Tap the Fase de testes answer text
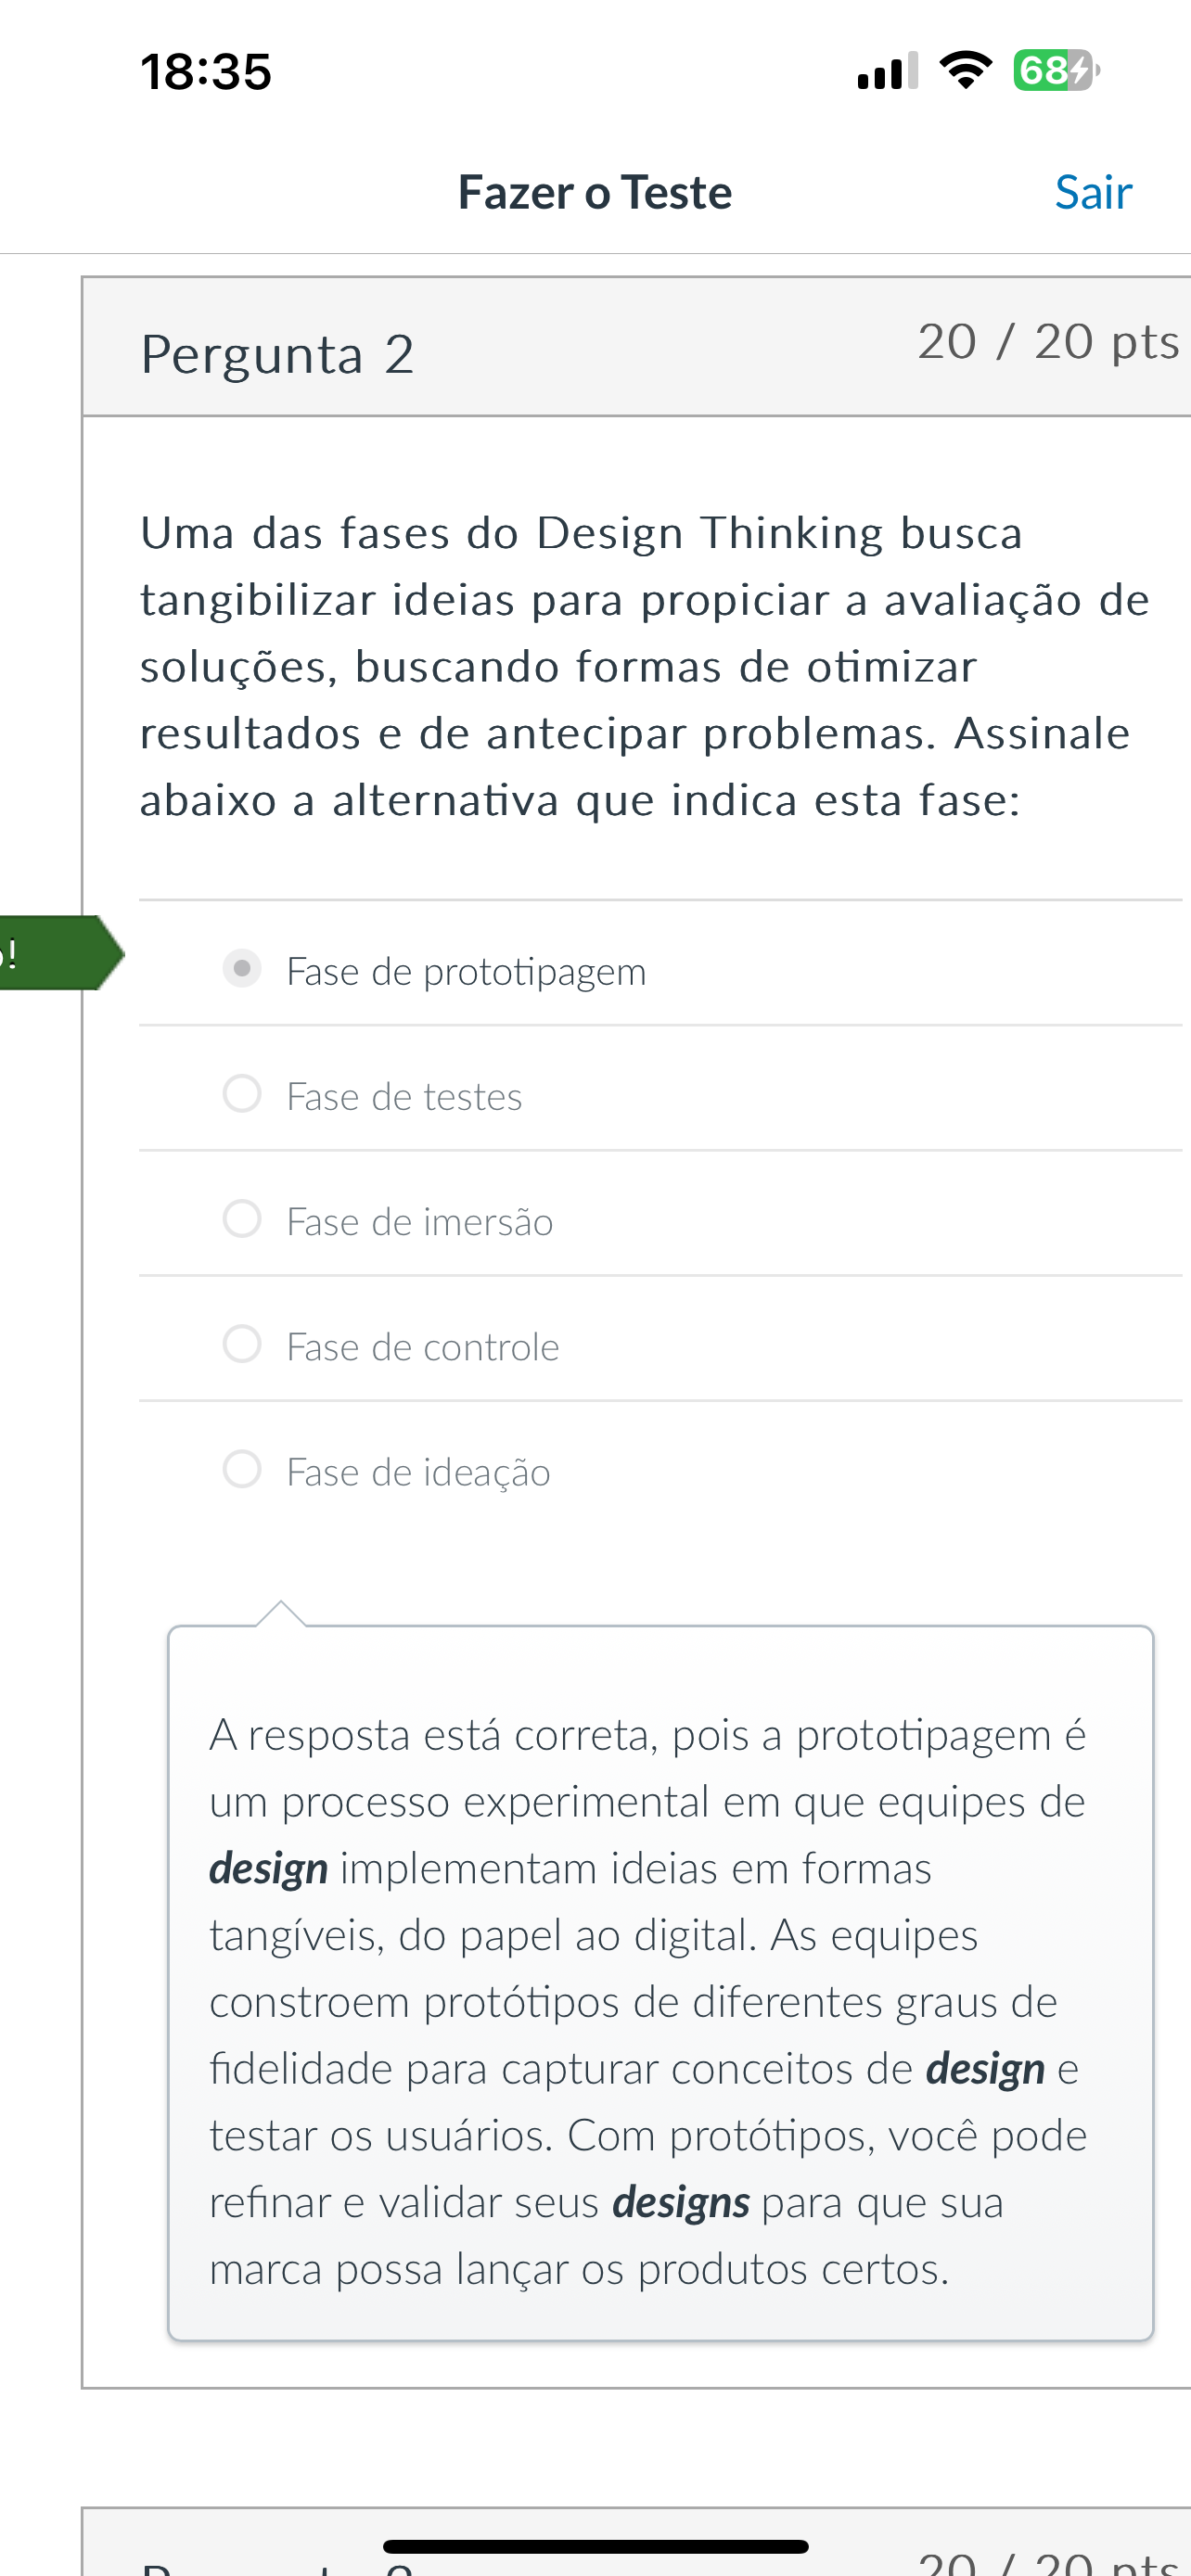The image size is (1191, 2576). pos(404,1096)
